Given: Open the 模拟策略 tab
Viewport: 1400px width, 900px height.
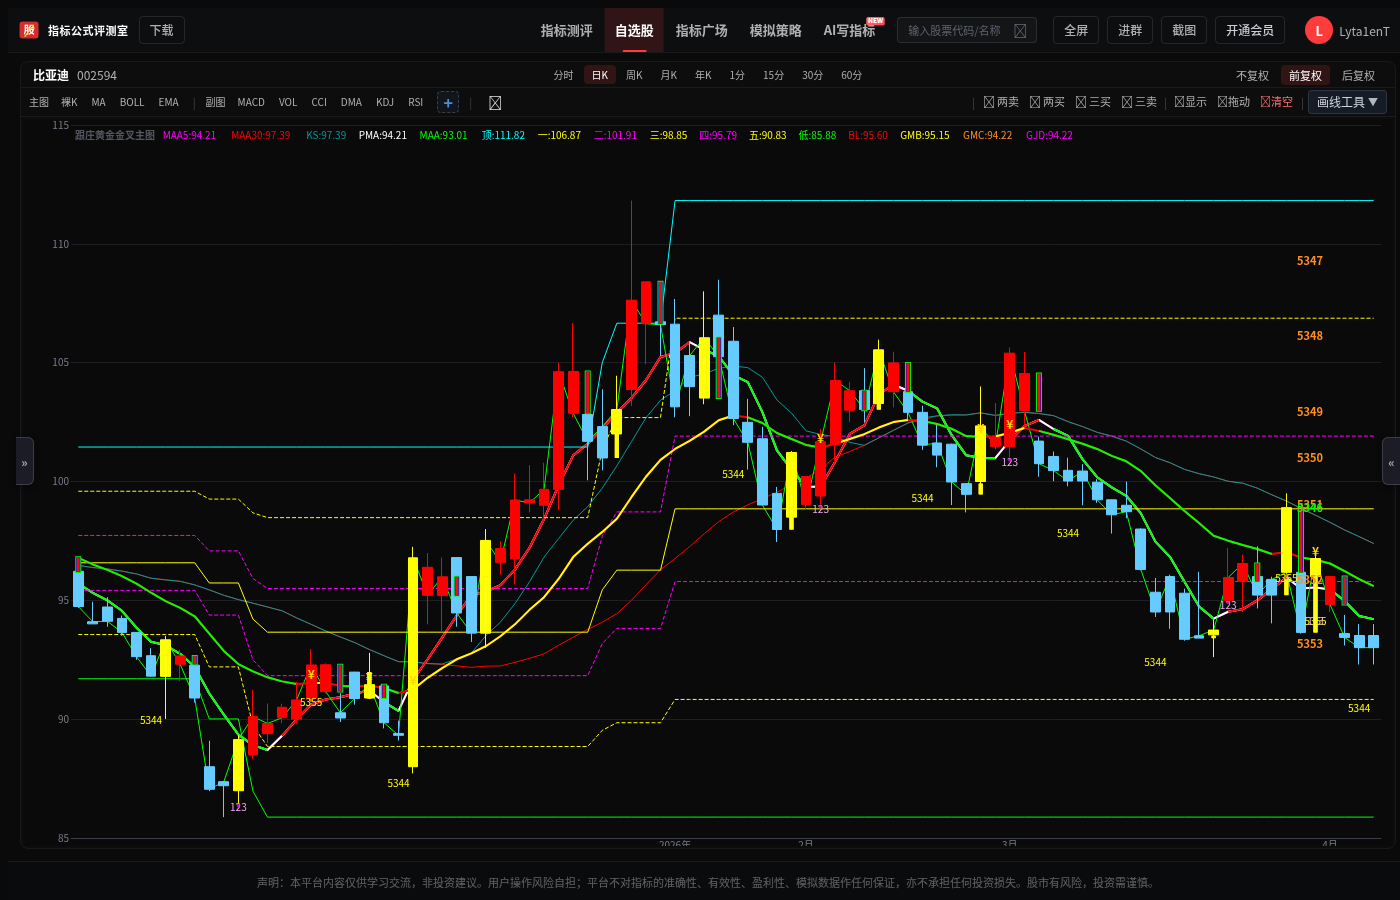Looking at the screenshot, I should (x=776, y=31).
